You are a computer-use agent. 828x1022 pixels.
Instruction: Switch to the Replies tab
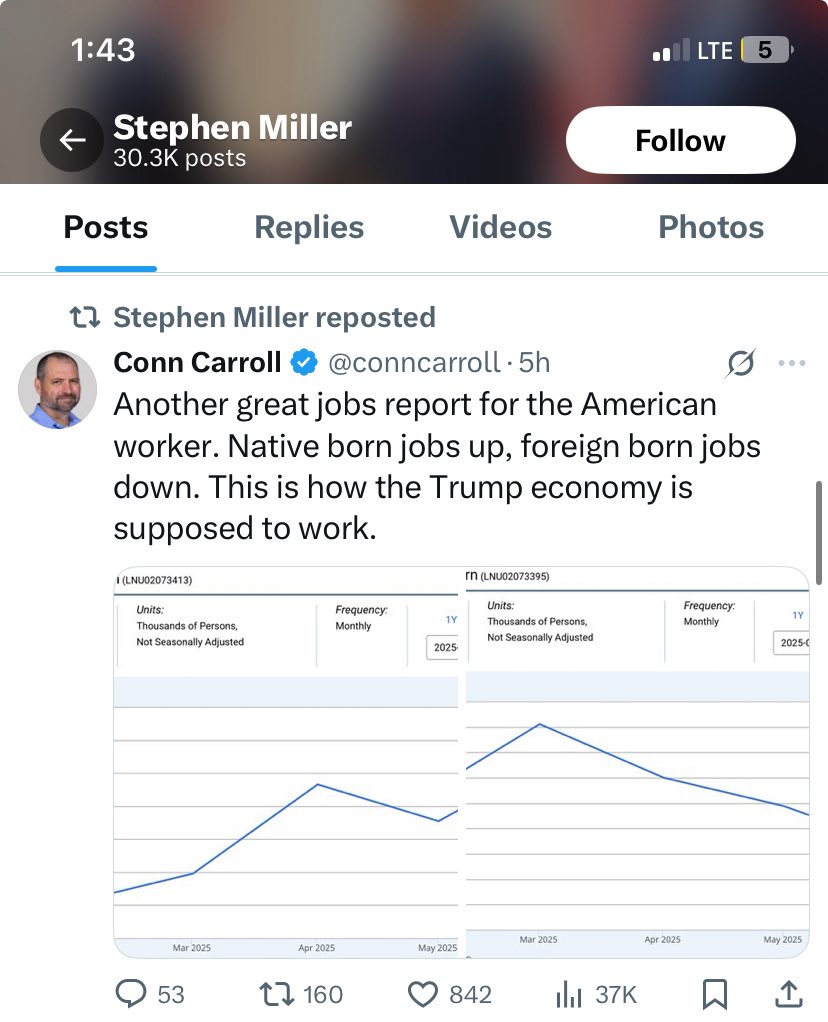tap(309, 227)
